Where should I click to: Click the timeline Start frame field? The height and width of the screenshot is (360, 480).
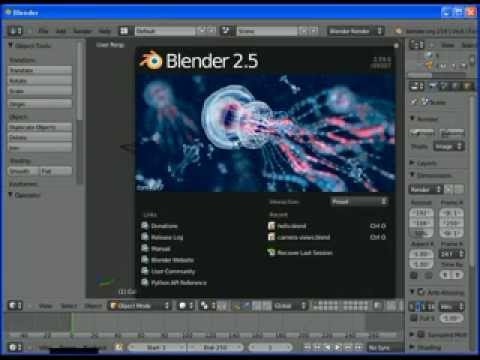coord(157,347)
